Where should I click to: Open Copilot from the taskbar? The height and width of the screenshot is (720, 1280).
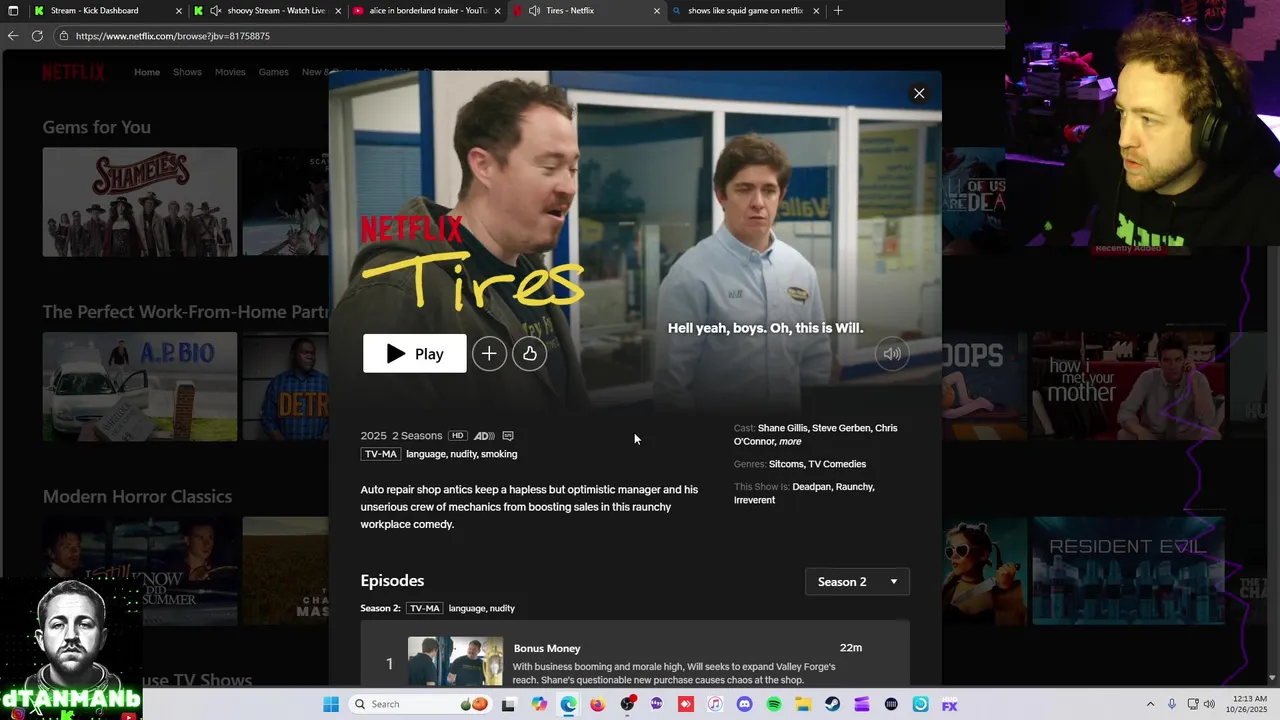tap(539, 704)
